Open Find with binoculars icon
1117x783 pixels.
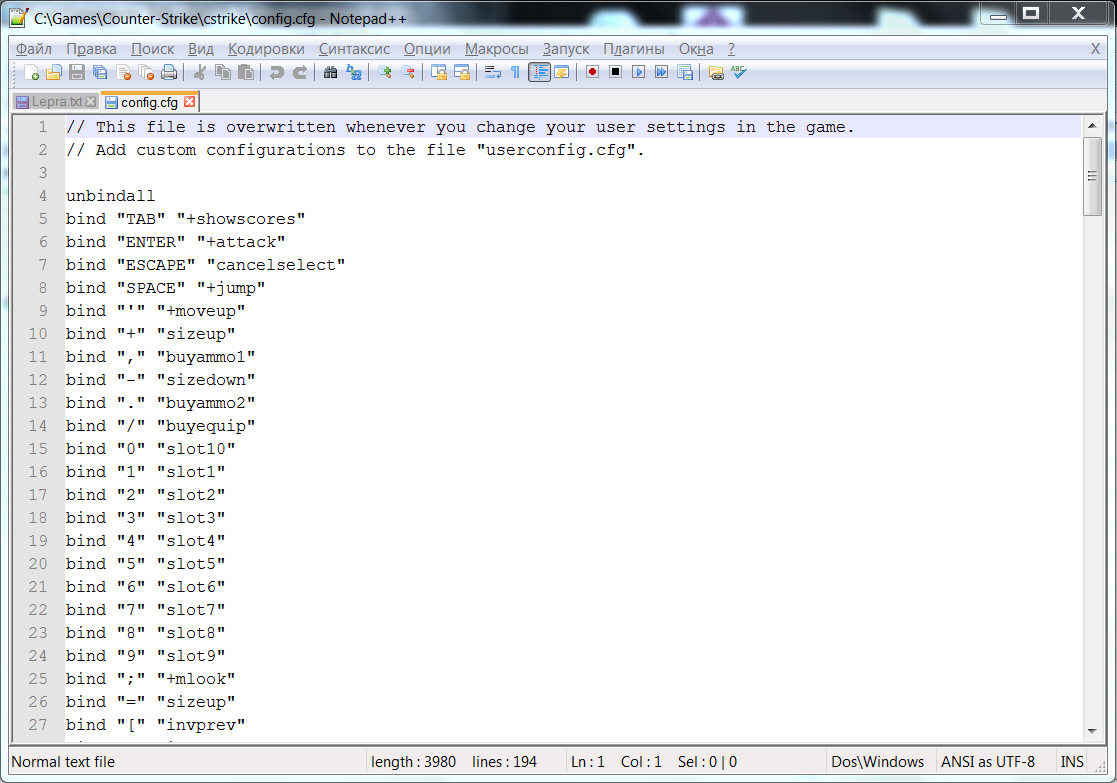click(x=331, y=73)
